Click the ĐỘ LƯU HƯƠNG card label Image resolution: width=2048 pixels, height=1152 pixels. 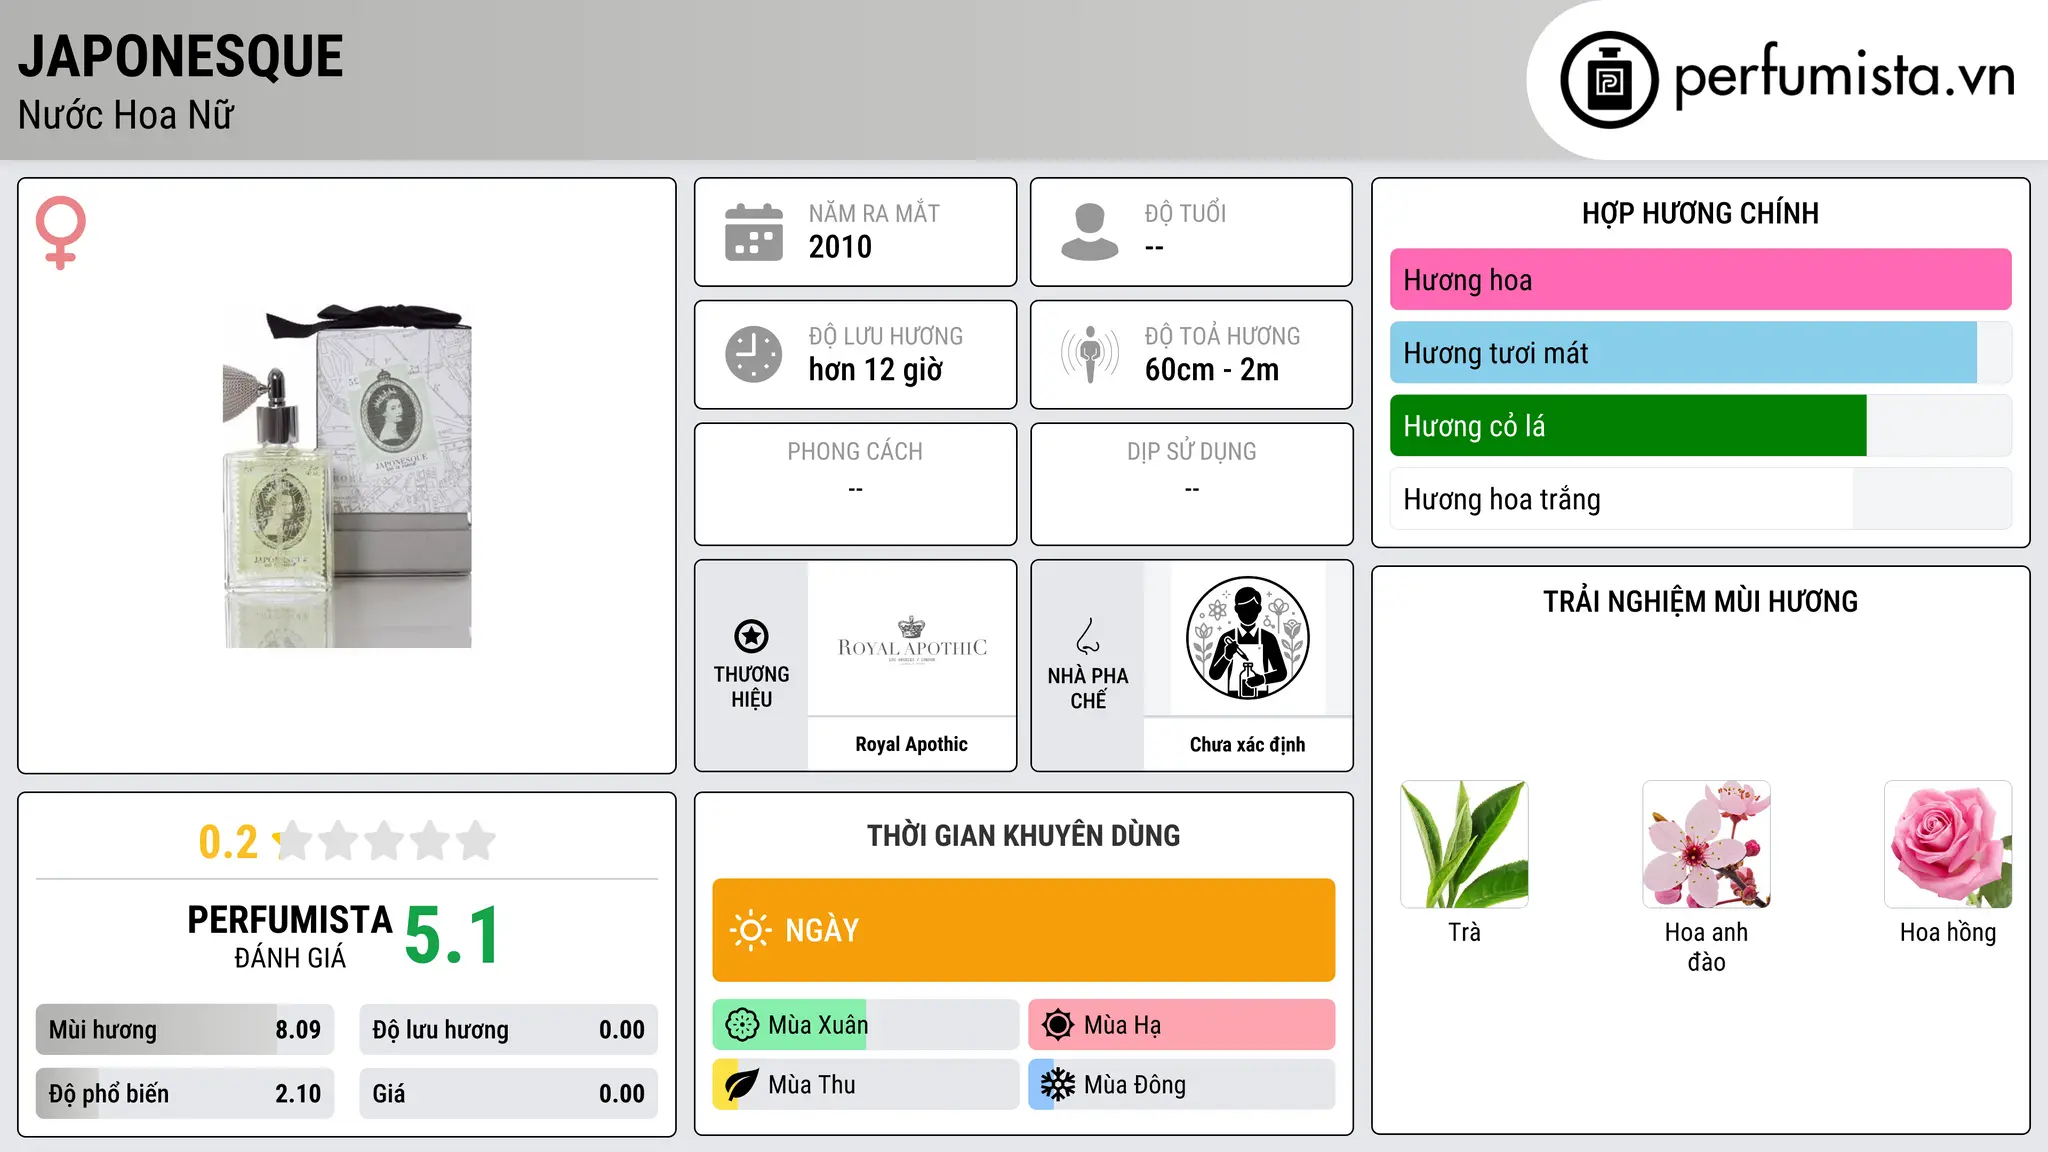(x=885, y=336)
